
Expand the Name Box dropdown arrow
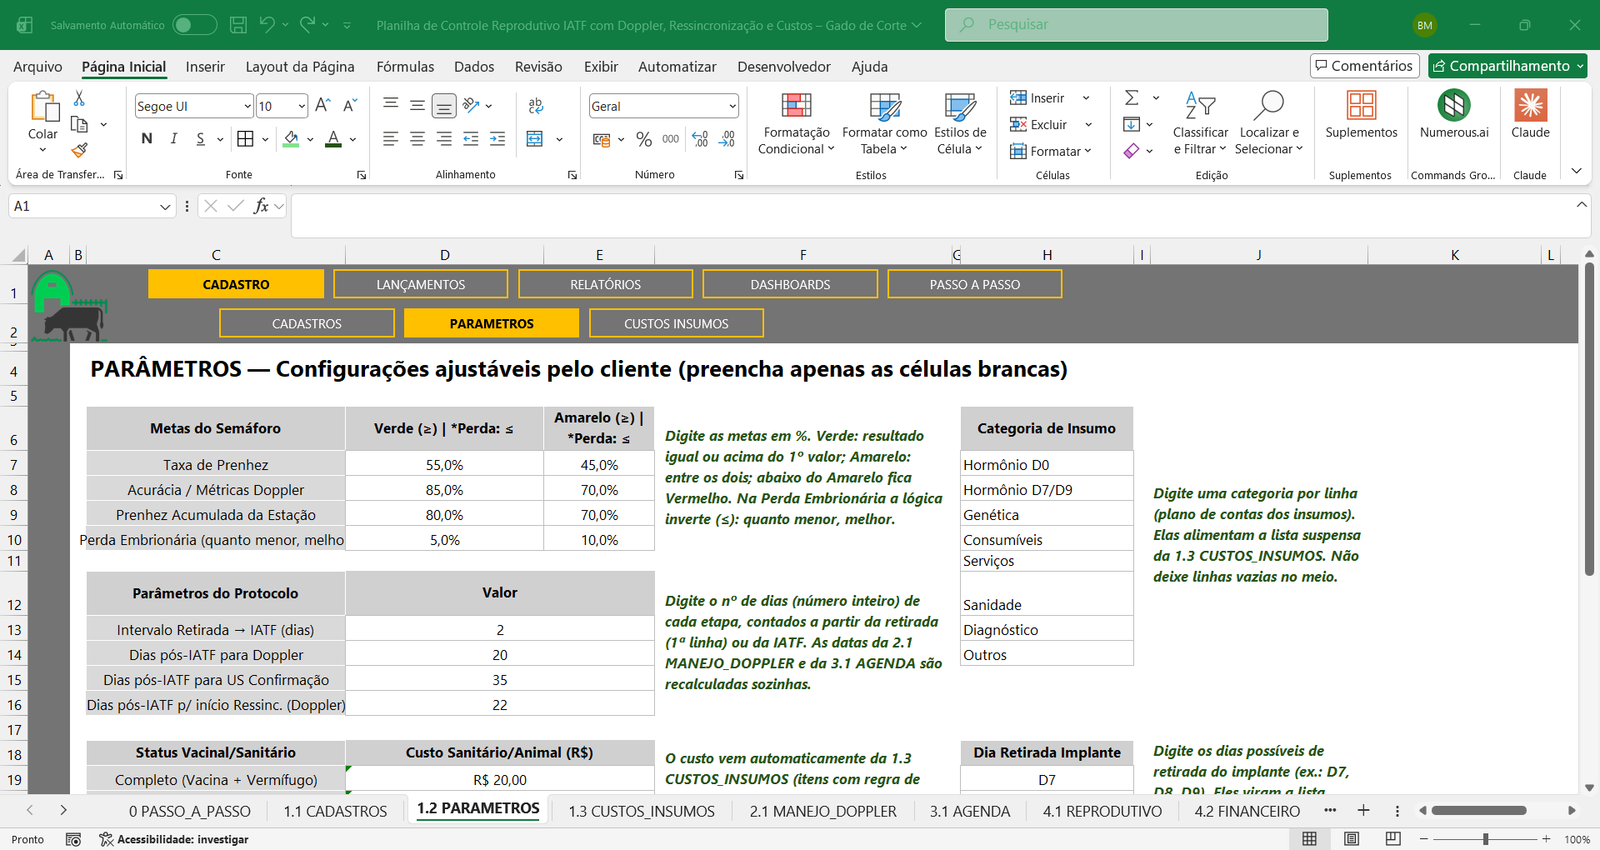165,206
